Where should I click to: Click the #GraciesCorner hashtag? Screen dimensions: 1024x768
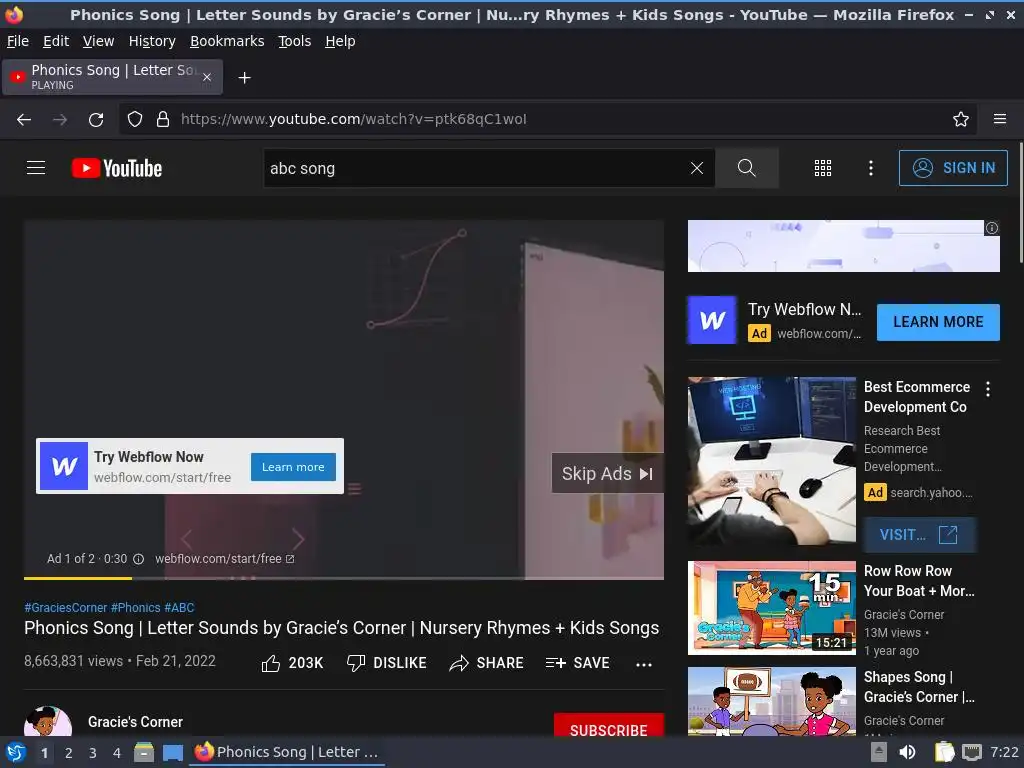click(66, 607)
